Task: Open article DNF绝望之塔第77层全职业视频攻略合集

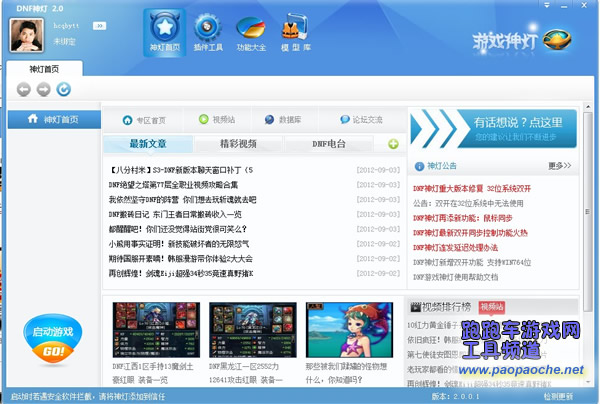Action: point(173,185)
